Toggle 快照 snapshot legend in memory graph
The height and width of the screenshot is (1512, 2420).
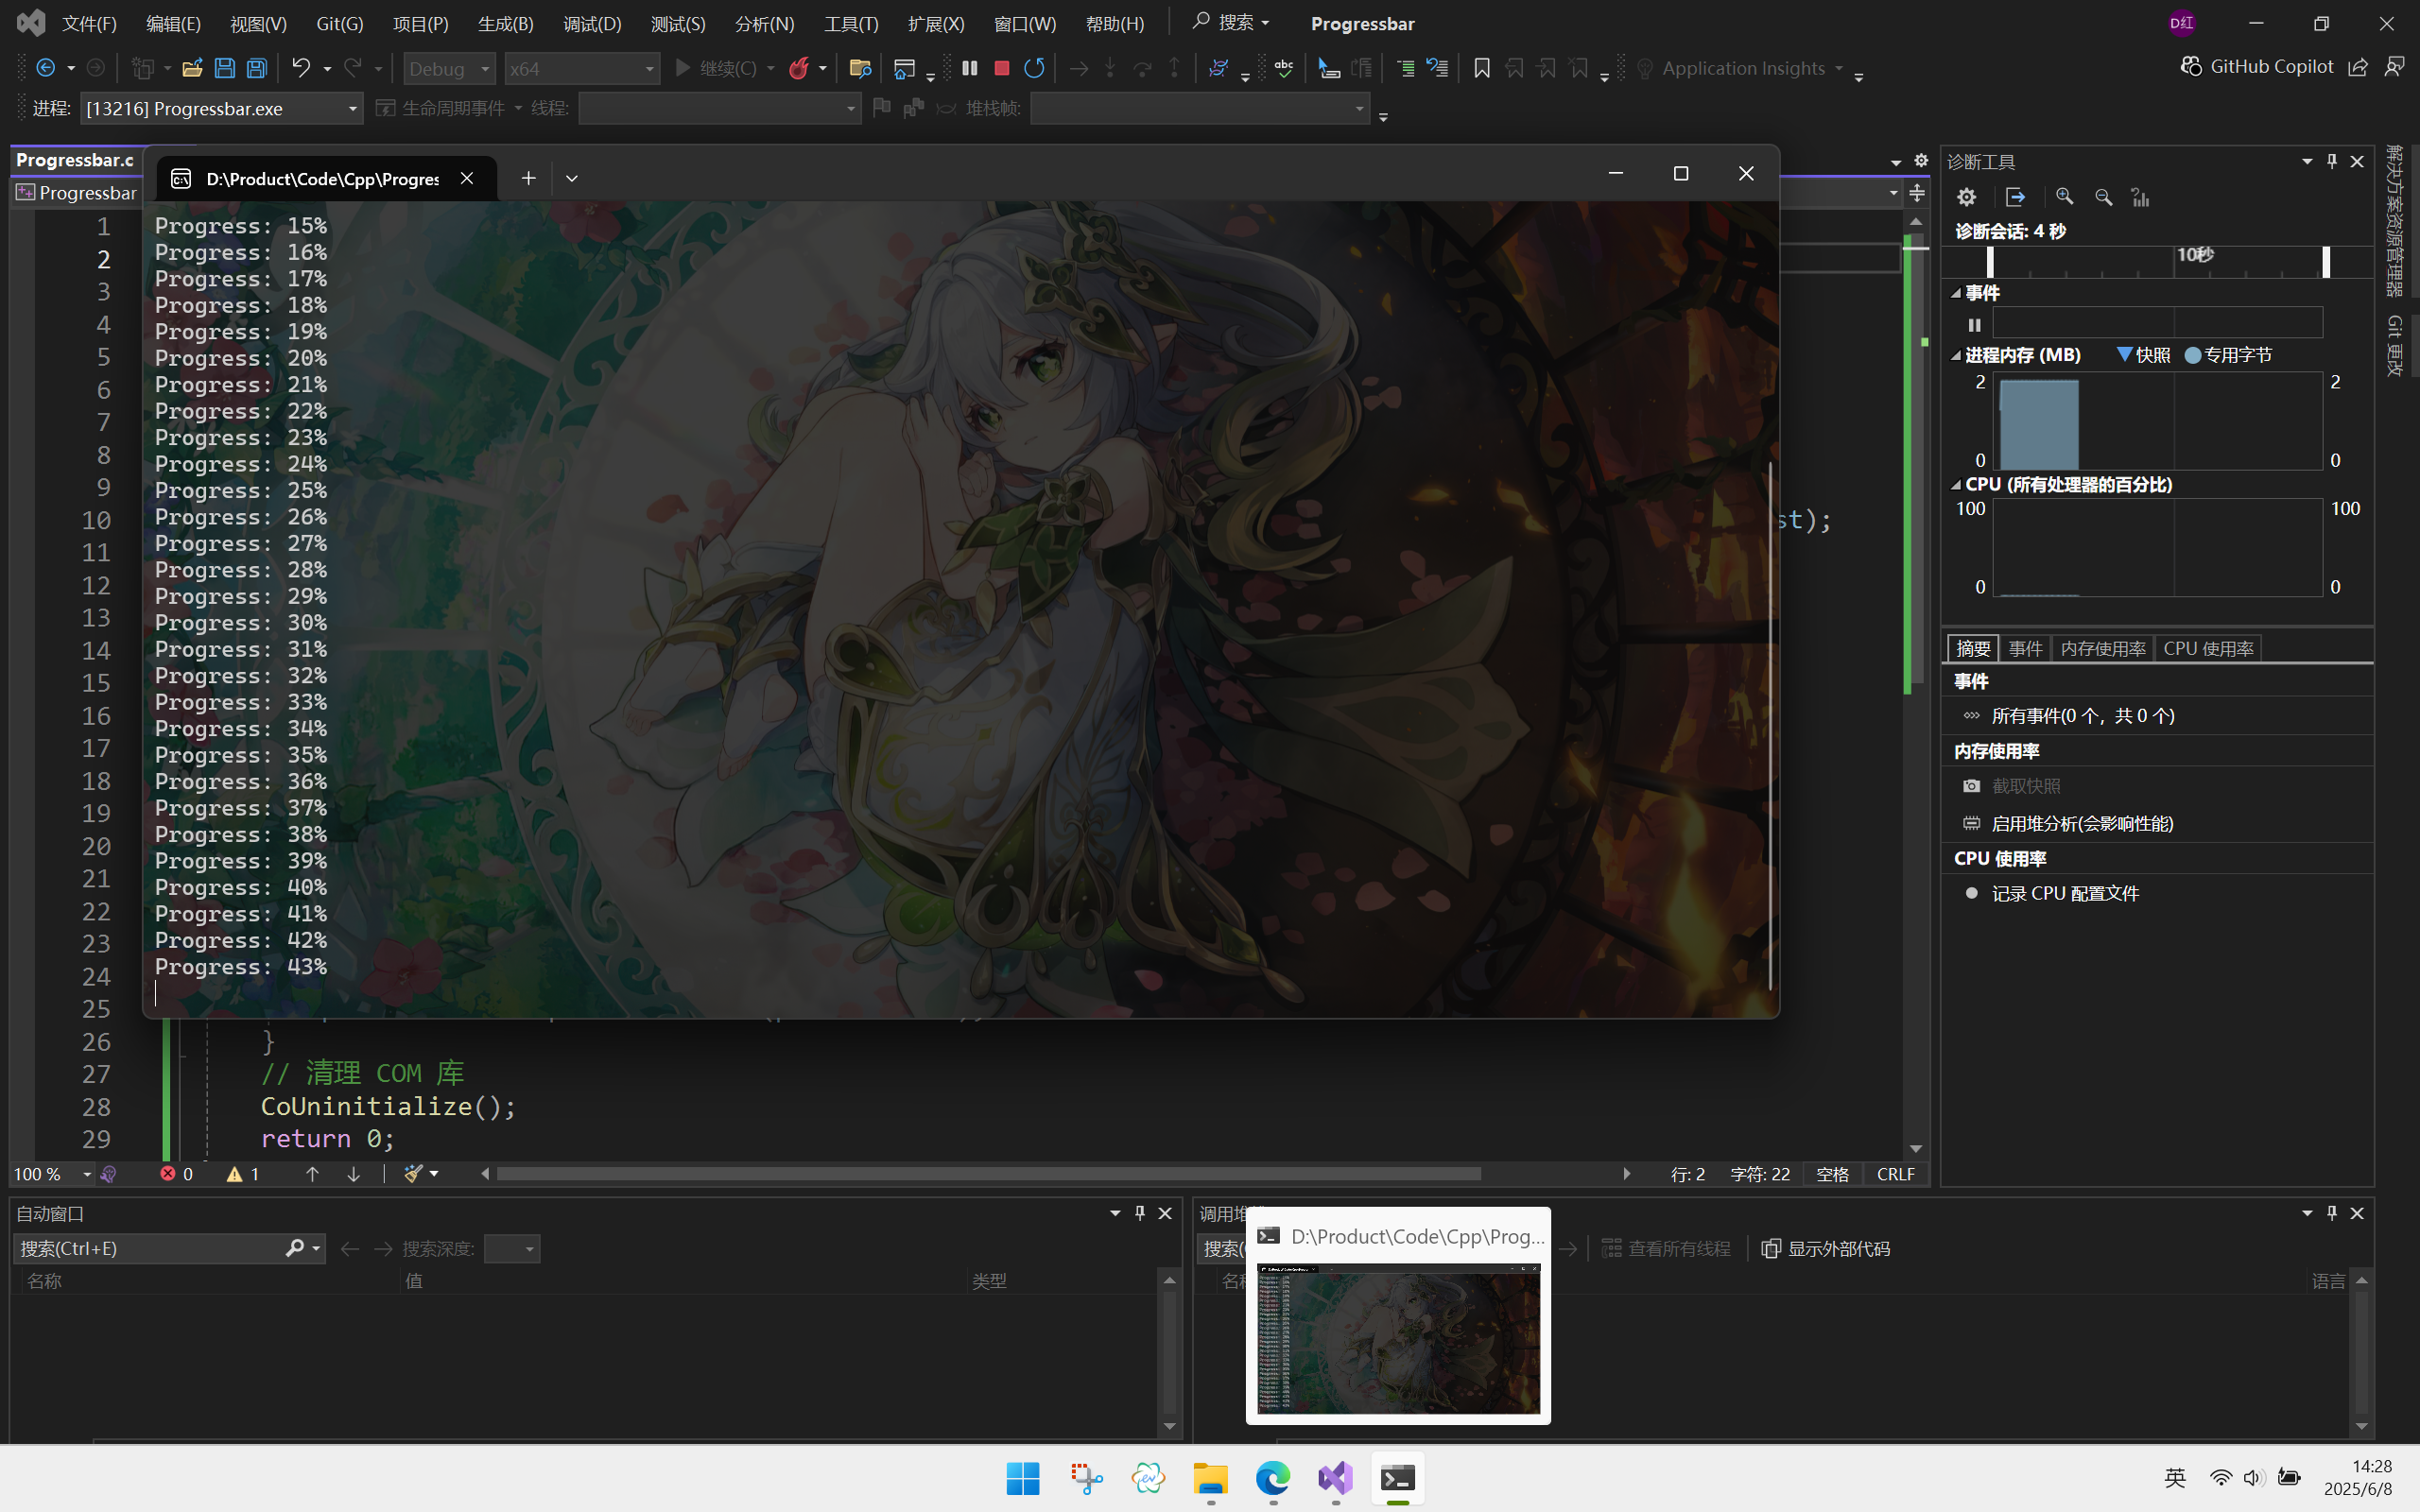(x=2143, y=355)
